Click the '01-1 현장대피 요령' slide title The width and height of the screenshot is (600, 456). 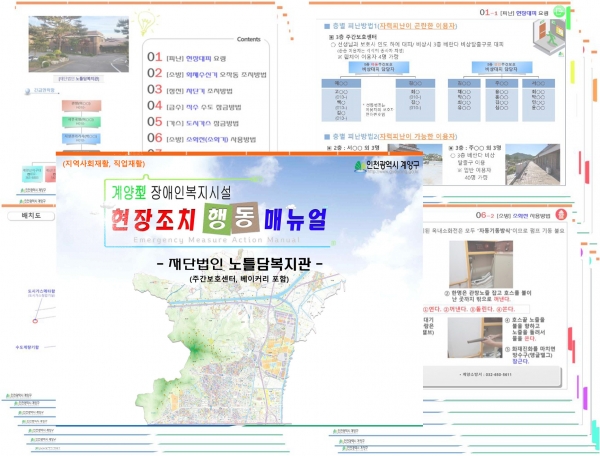pyautogui.click(x=514, y=13)
